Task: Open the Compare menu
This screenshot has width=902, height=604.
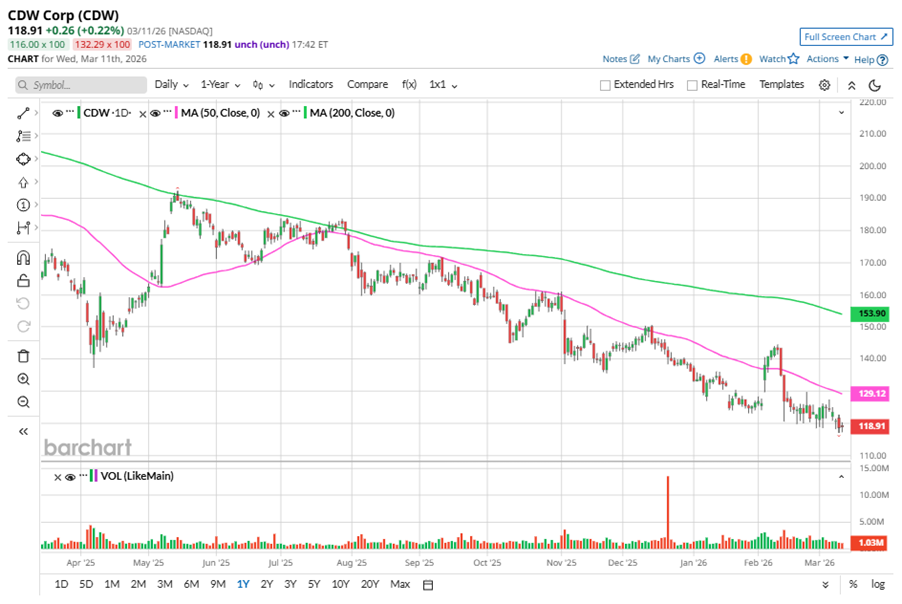Action: click(x=367, y=85)
